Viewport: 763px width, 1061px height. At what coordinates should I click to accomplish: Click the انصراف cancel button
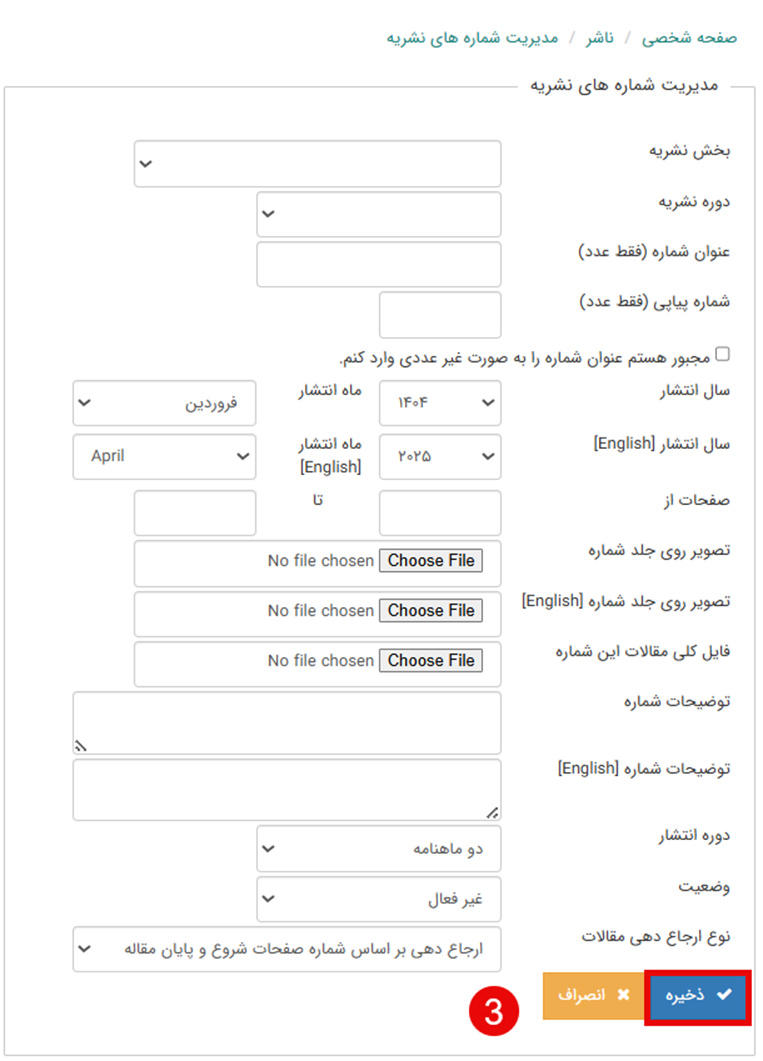[593, 996]
